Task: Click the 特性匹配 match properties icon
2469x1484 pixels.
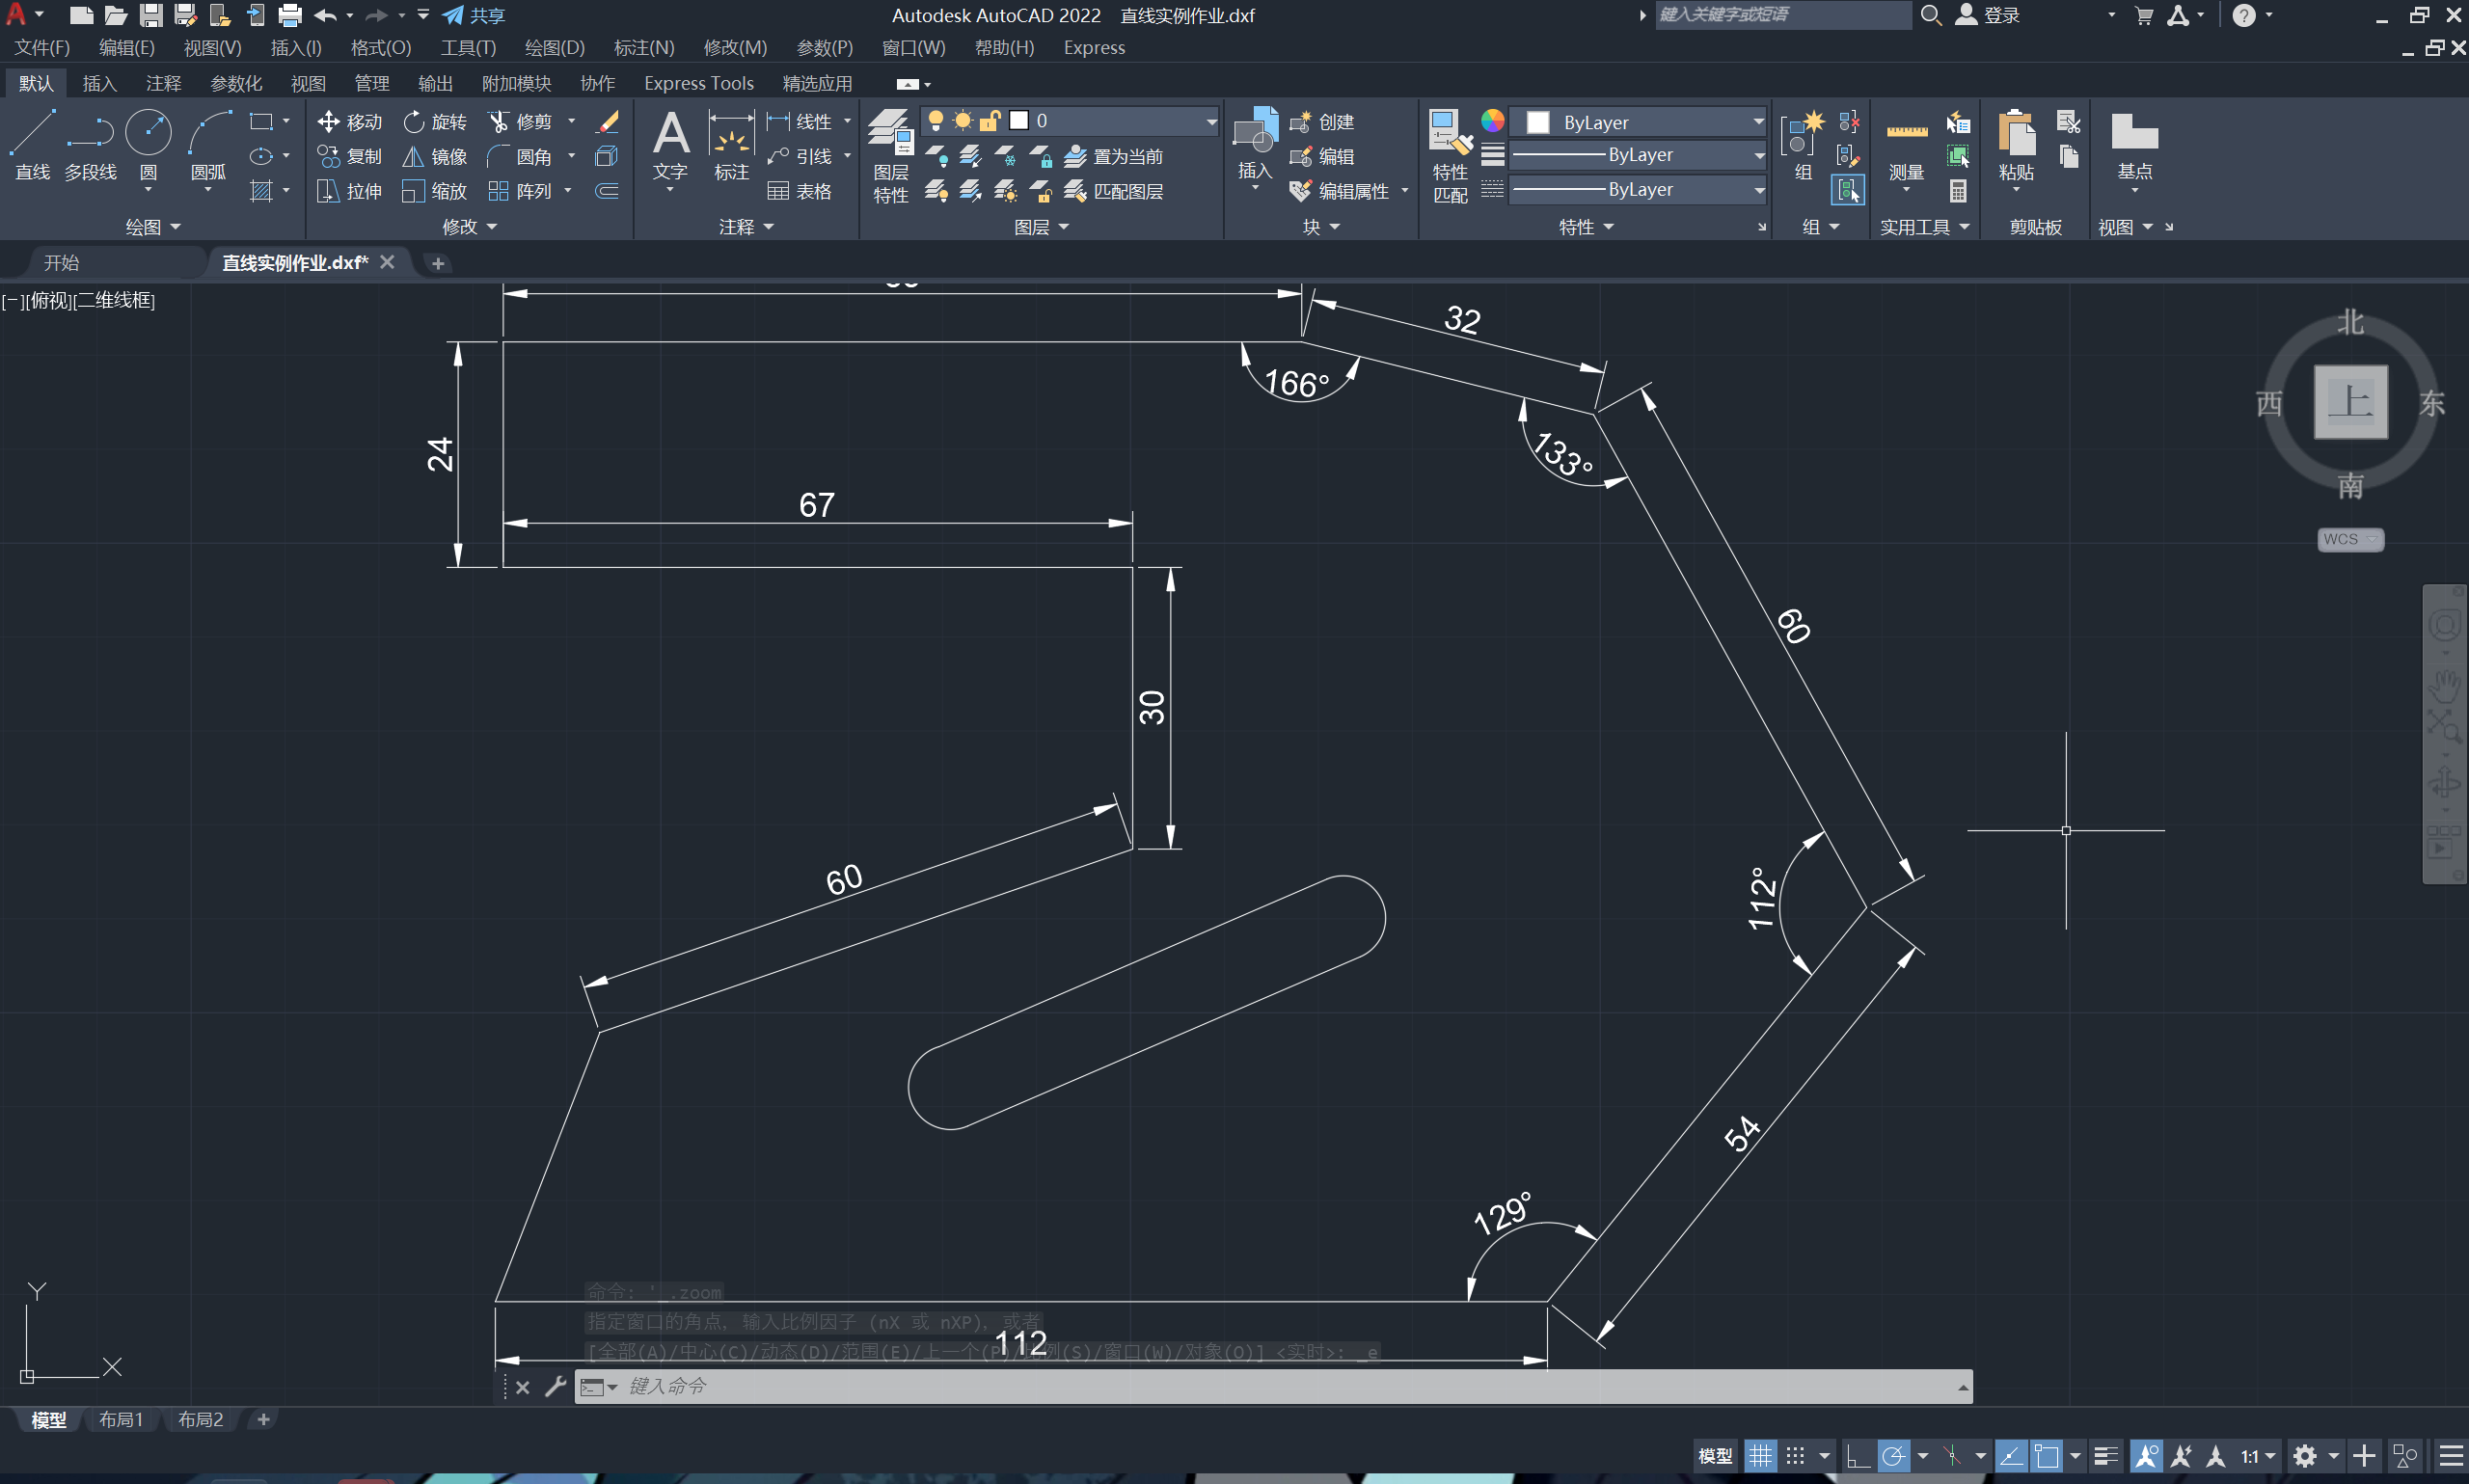Action: (x=1450, y=156)
